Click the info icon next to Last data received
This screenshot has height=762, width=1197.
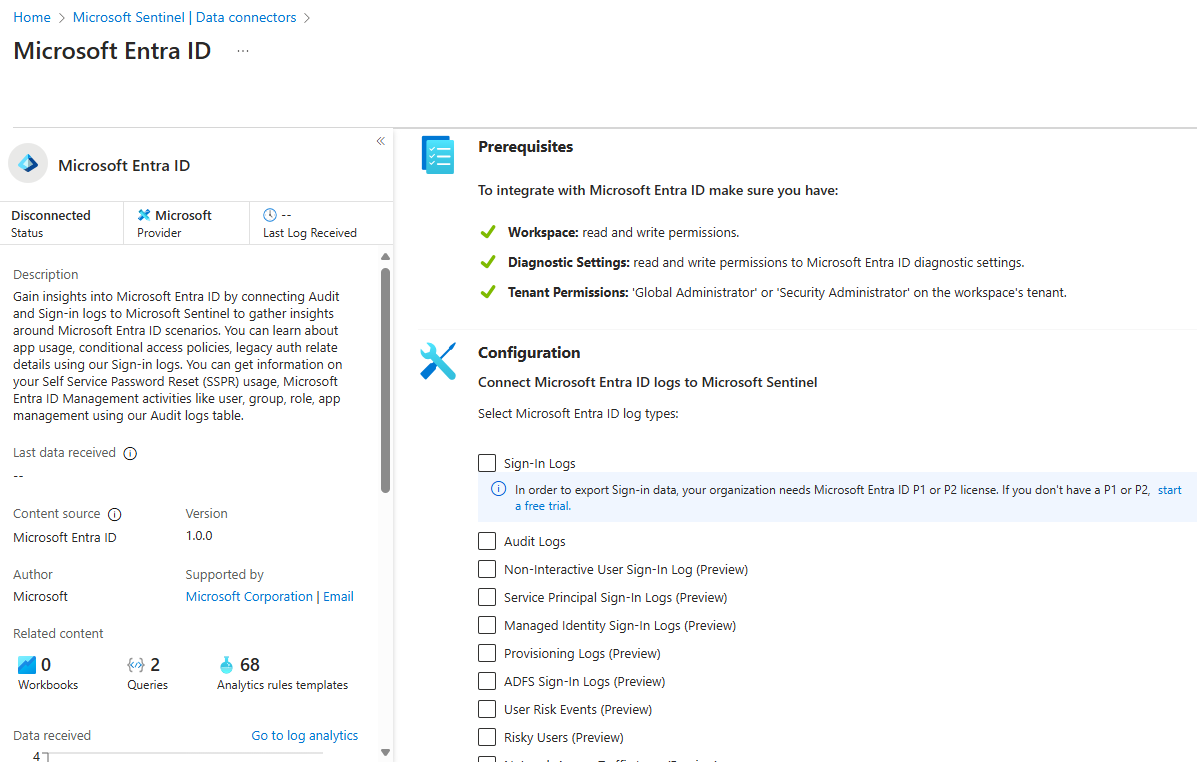tap(130, 452)
